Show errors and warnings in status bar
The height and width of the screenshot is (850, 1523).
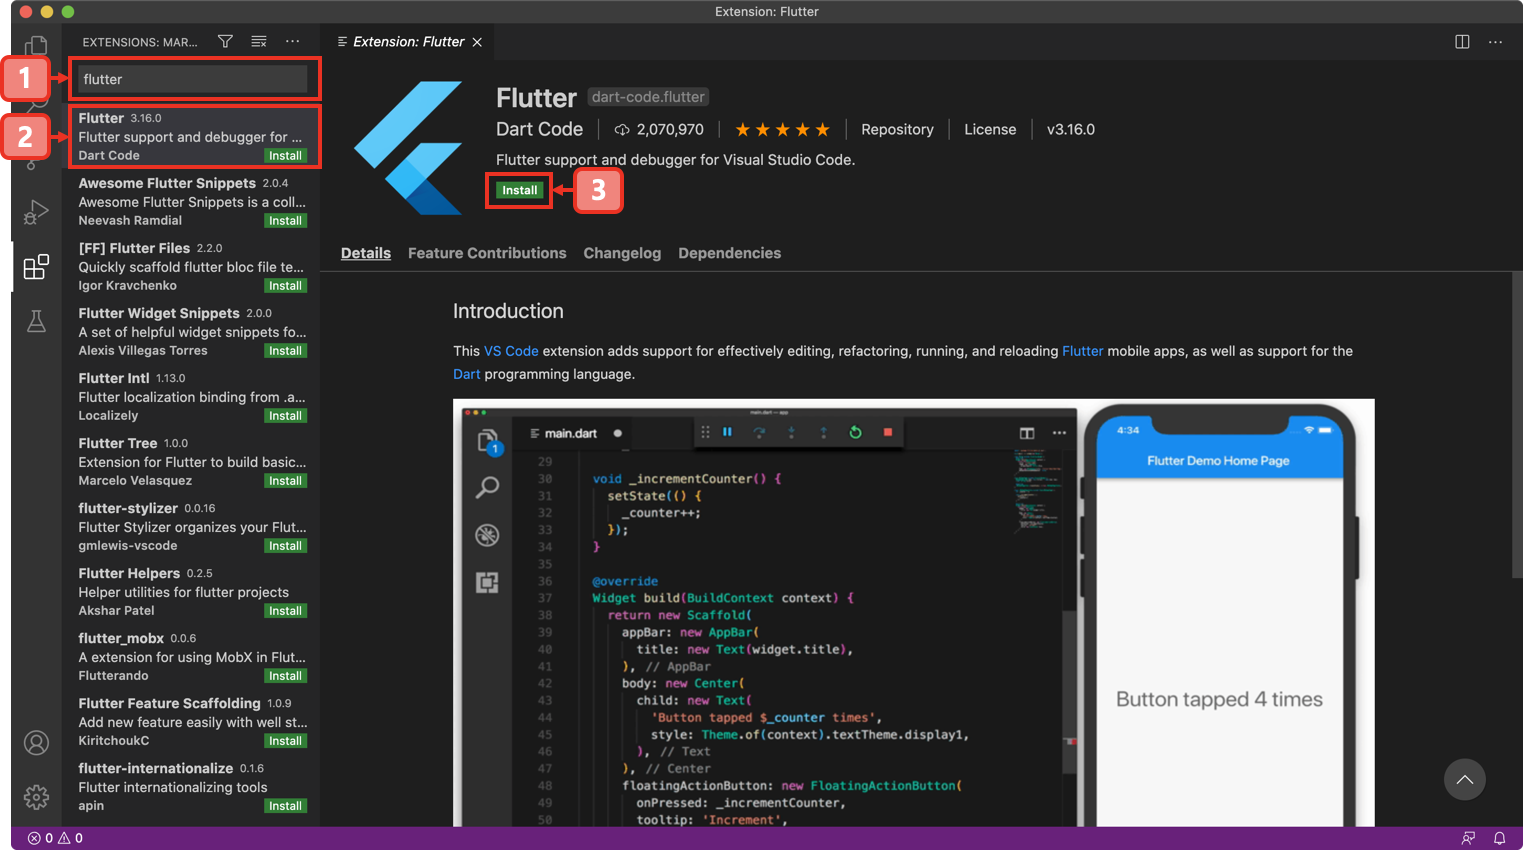tap(55, 838)
